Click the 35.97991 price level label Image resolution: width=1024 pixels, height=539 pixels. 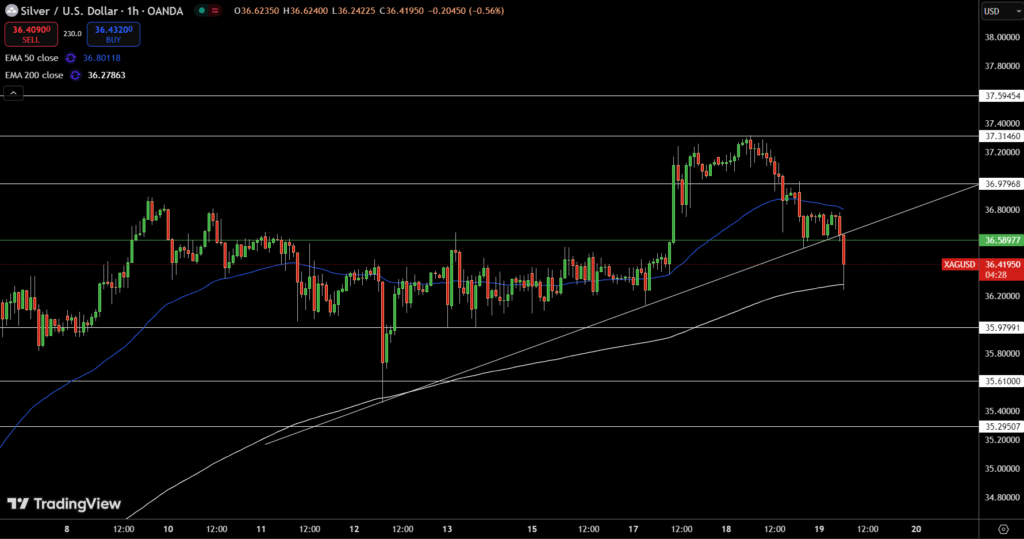1002,328
